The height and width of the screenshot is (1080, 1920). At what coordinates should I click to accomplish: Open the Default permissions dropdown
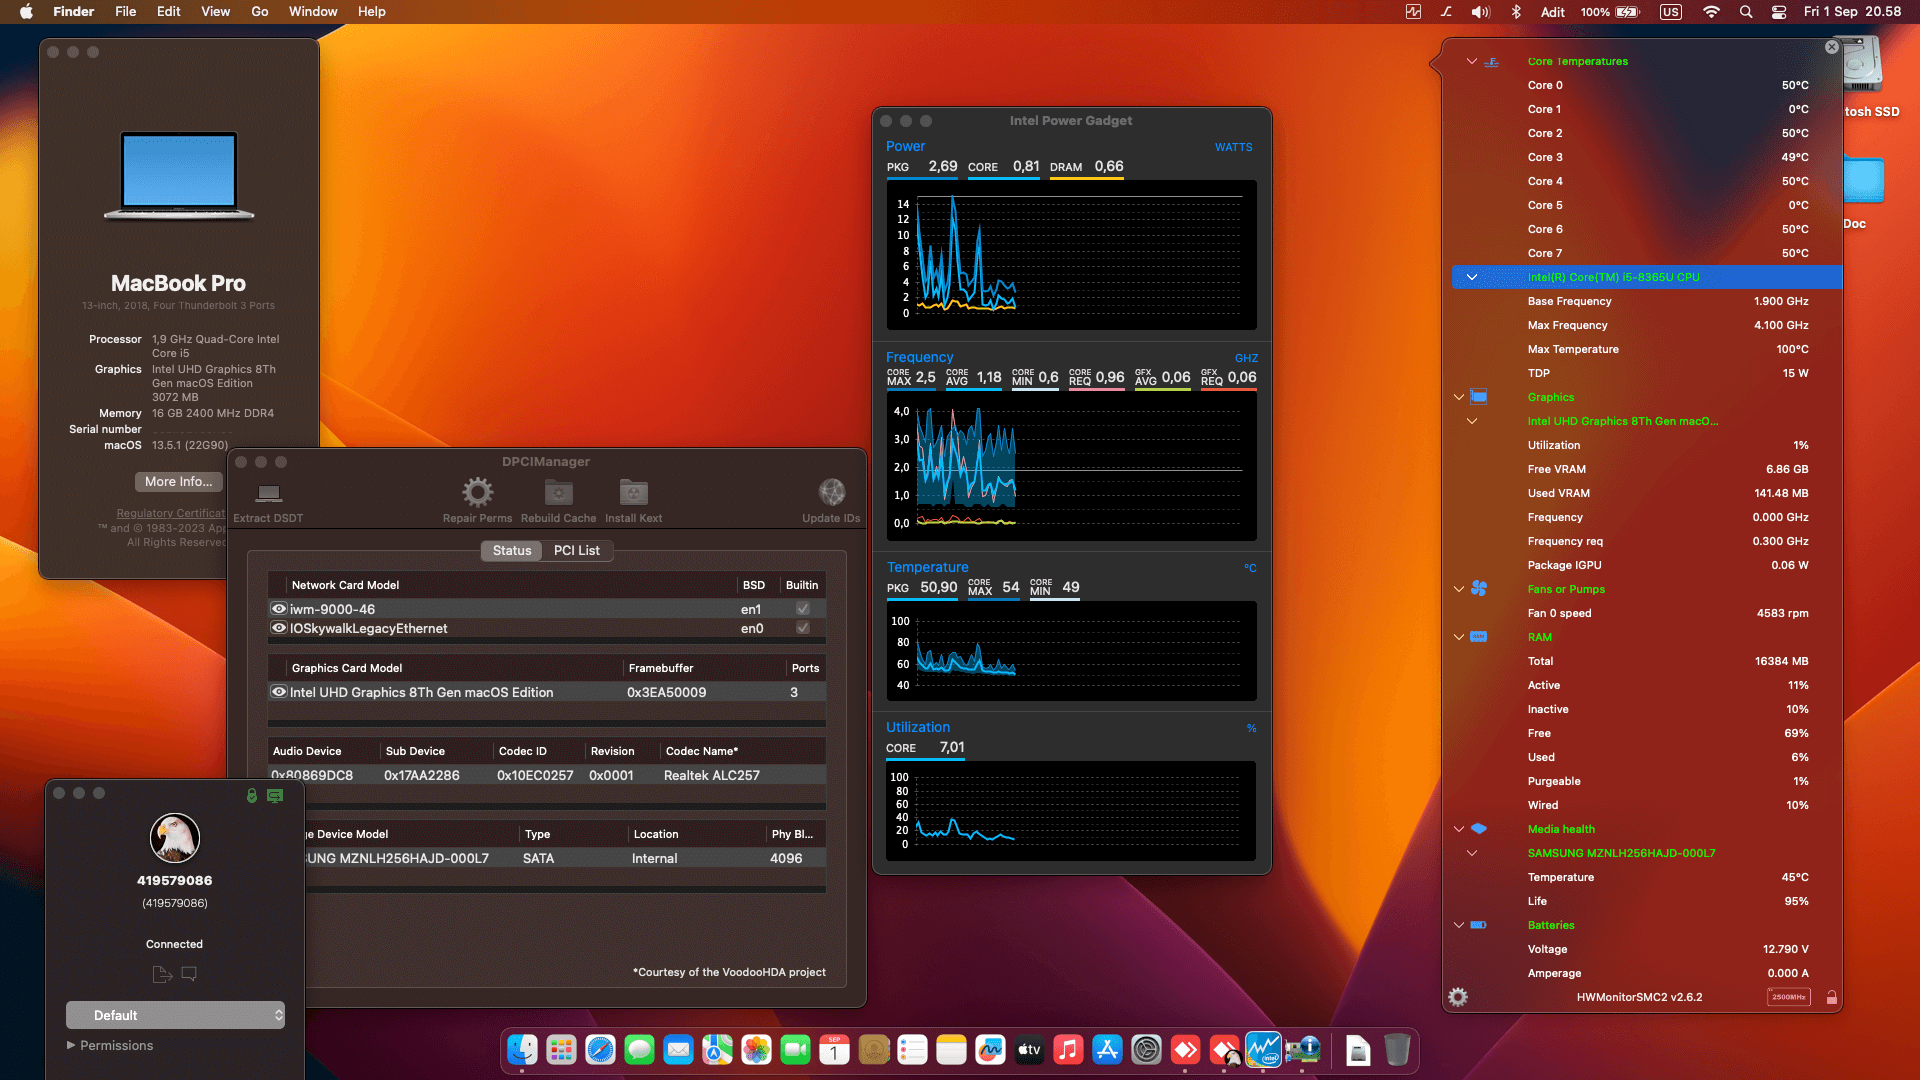coord(175,1014)
